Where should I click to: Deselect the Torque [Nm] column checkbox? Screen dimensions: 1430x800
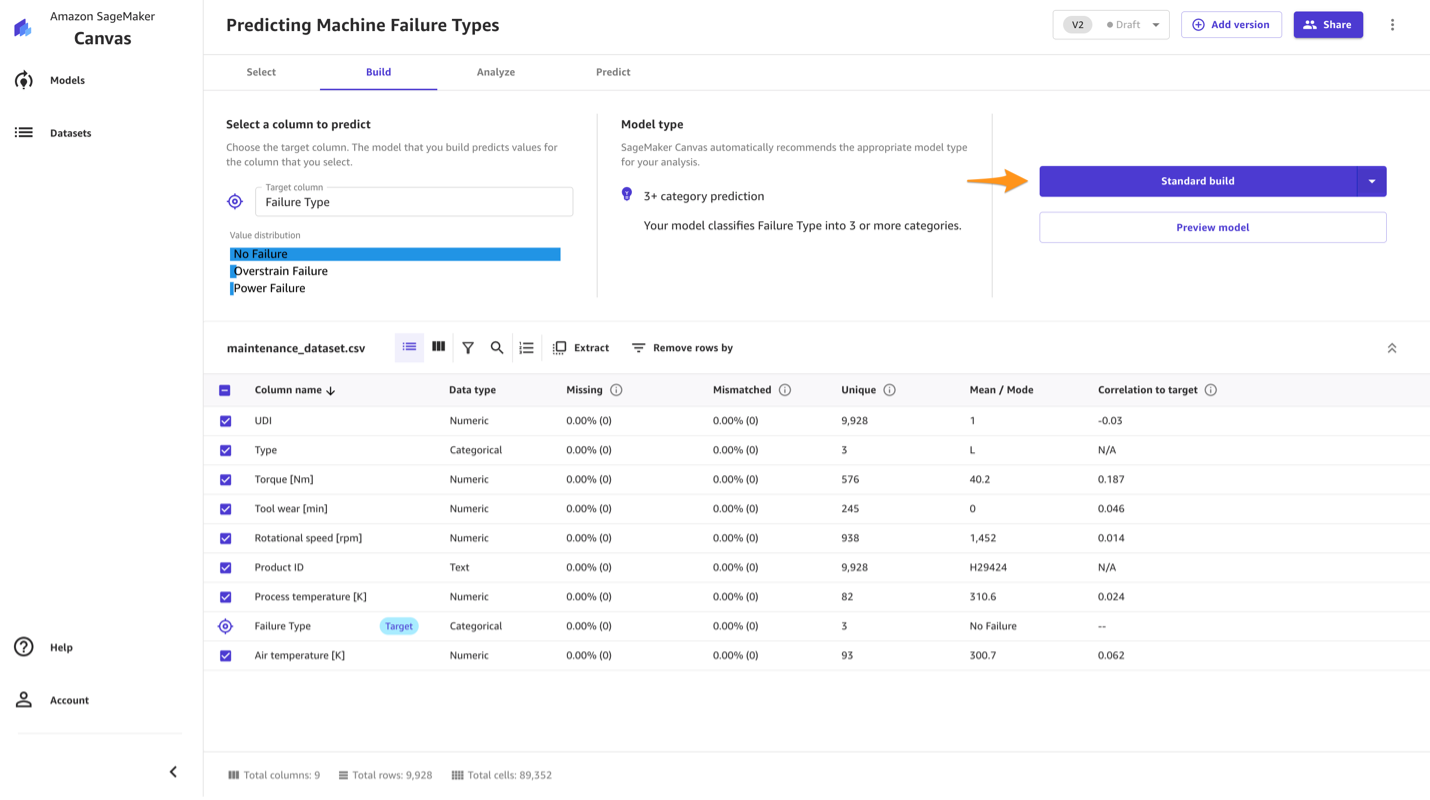click(x=225, y=480)
